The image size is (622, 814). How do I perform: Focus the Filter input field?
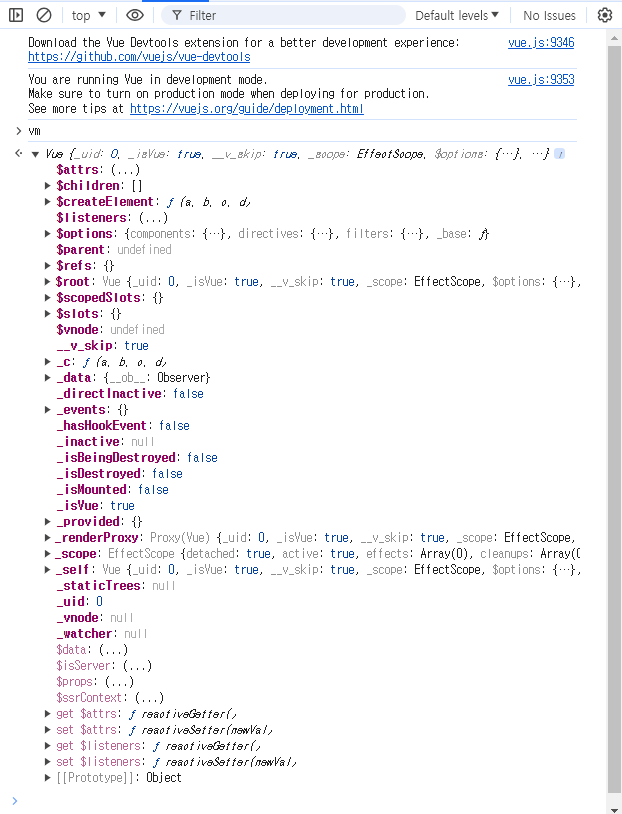pos(283,16)
